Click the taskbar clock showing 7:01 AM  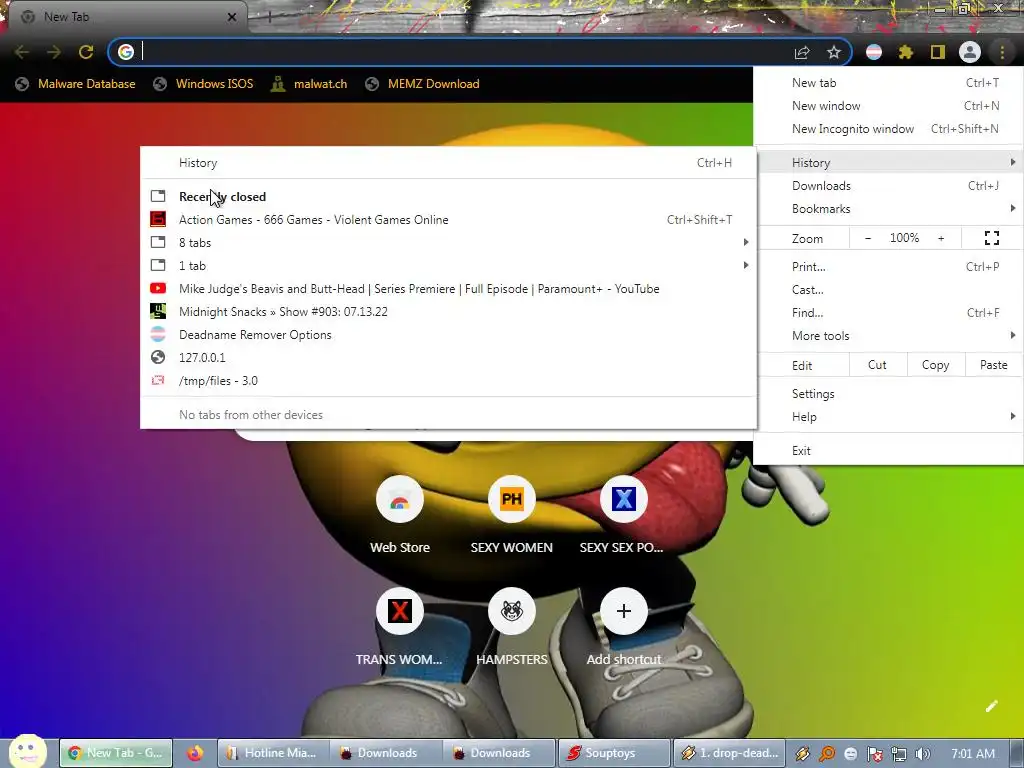[x=973, y=754]
